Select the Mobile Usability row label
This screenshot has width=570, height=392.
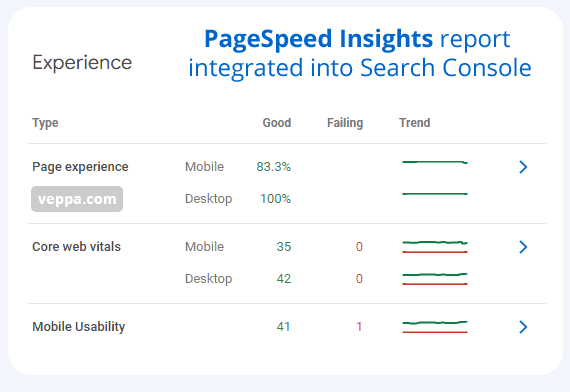79,327
